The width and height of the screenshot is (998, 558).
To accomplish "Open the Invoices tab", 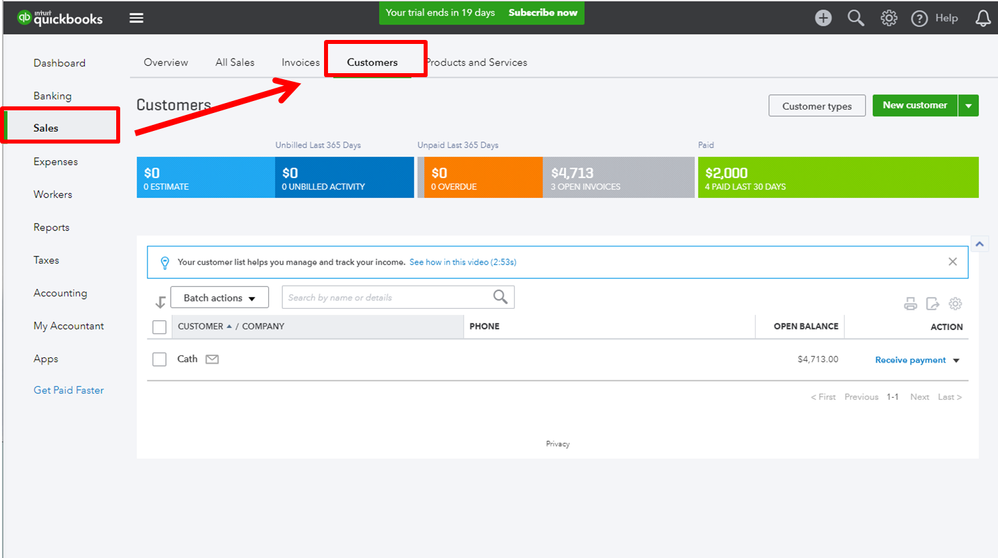I will [x=300, y=62].
